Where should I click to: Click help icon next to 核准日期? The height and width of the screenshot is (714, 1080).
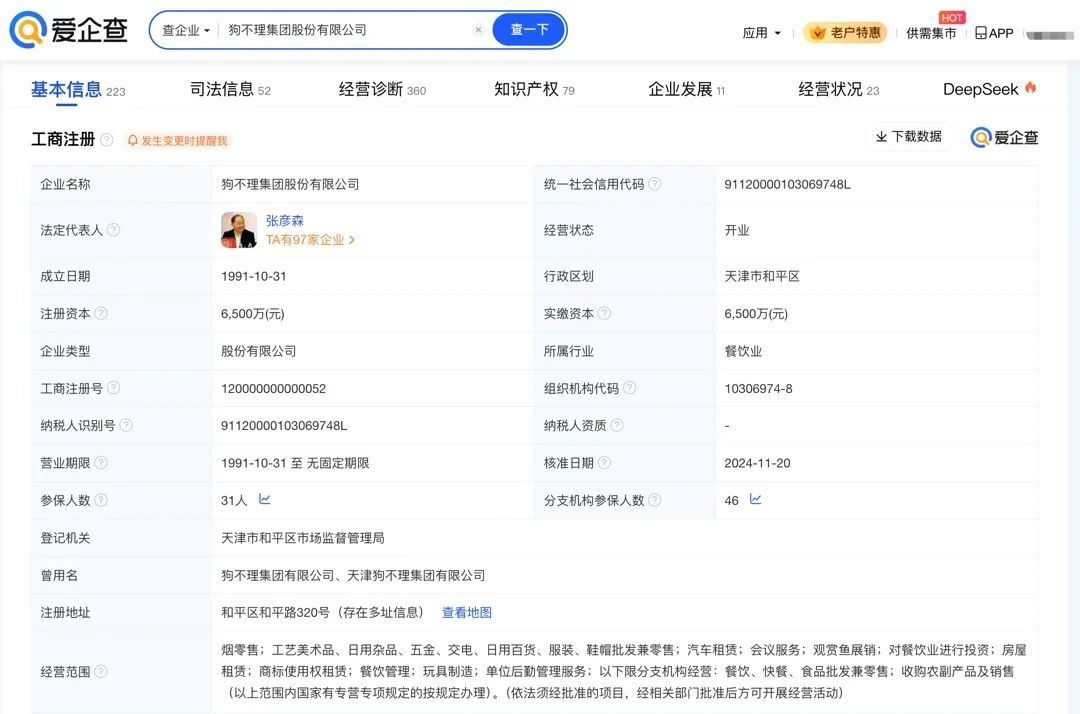[604, 463]
